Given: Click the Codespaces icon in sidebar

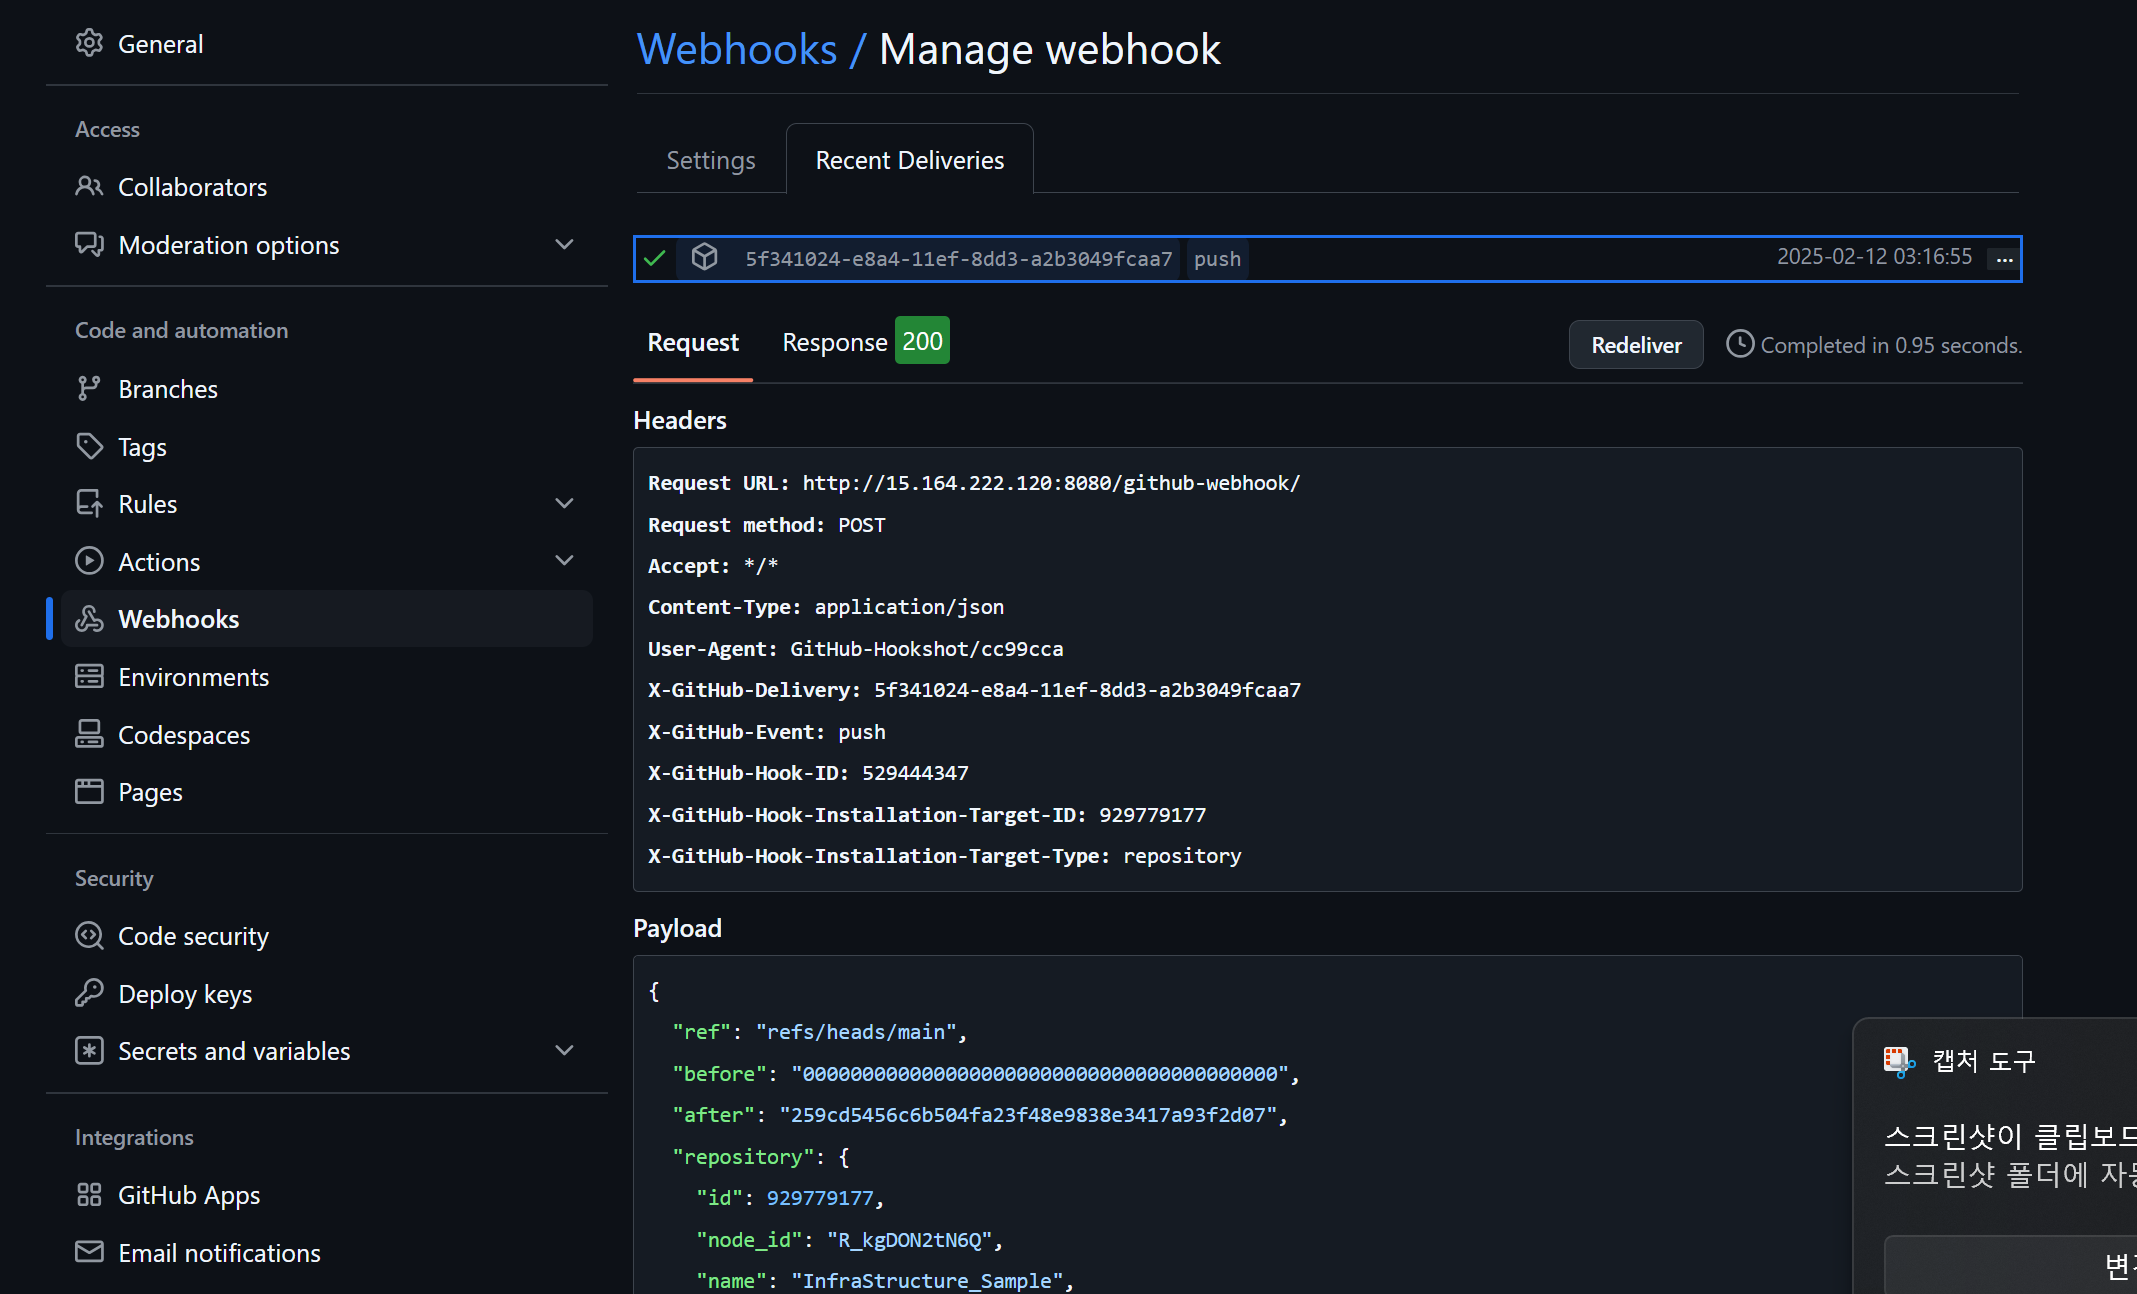Looking at the screenshot, I should [x=89, y=734].
